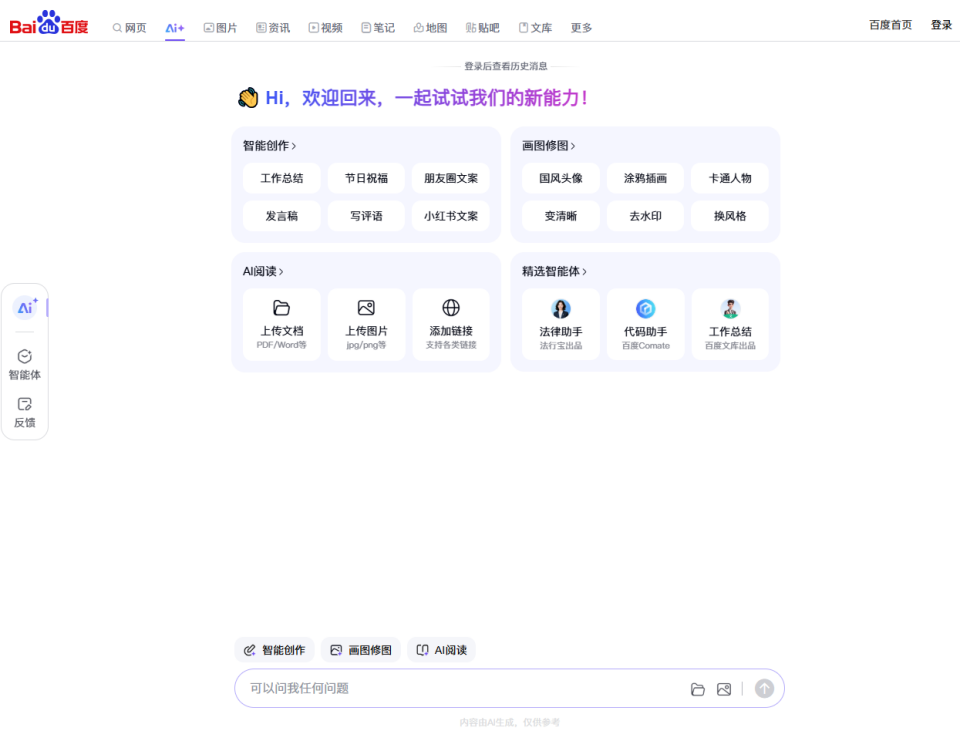Viewport: 960px width, 731px height.
Task: Choose the 工作总结 prompt in 智能创作
Action: [x=282, y=178]
